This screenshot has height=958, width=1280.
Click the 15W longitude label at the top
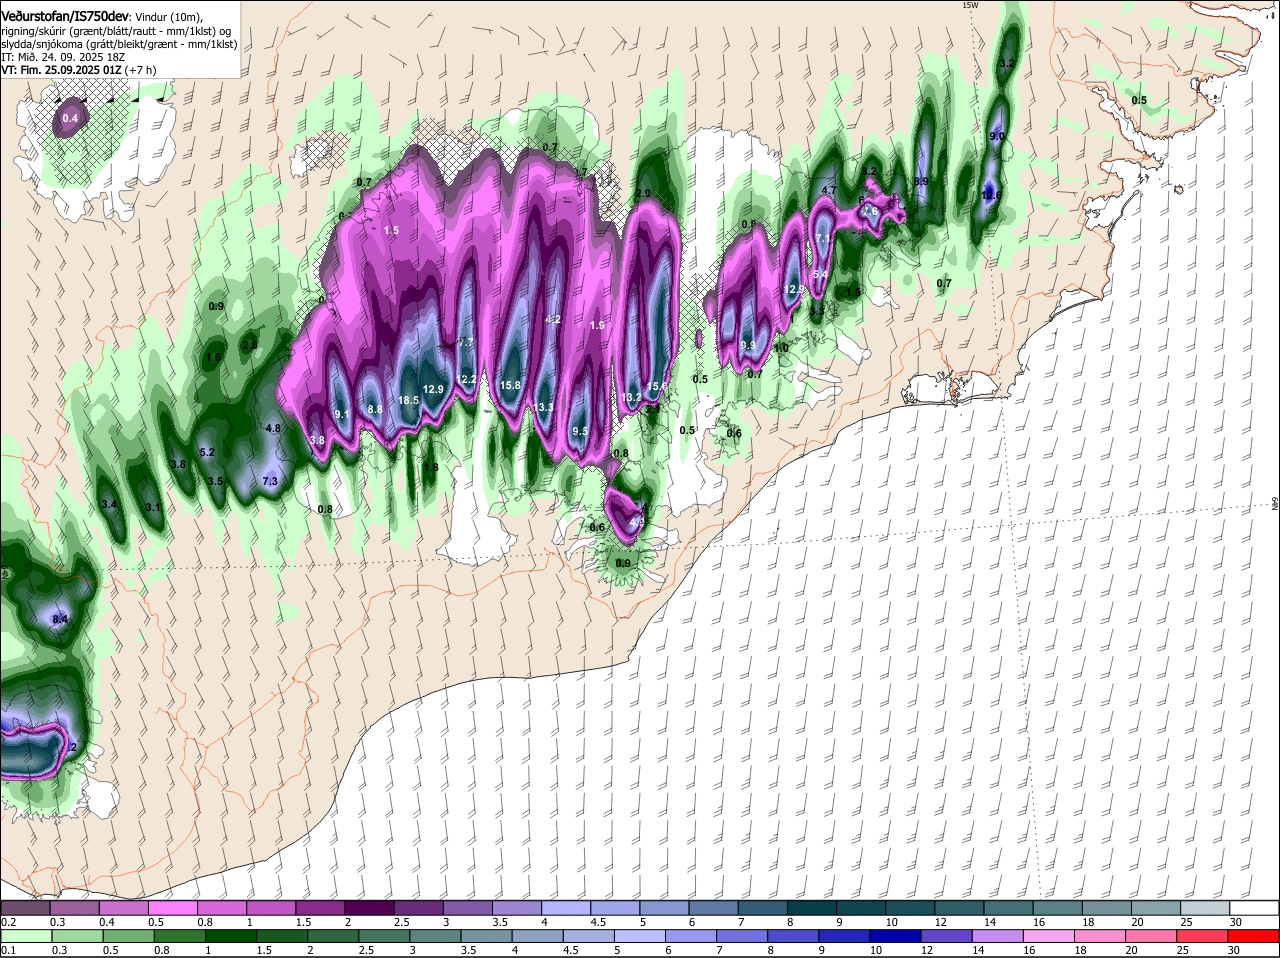(x=970, y=6)
